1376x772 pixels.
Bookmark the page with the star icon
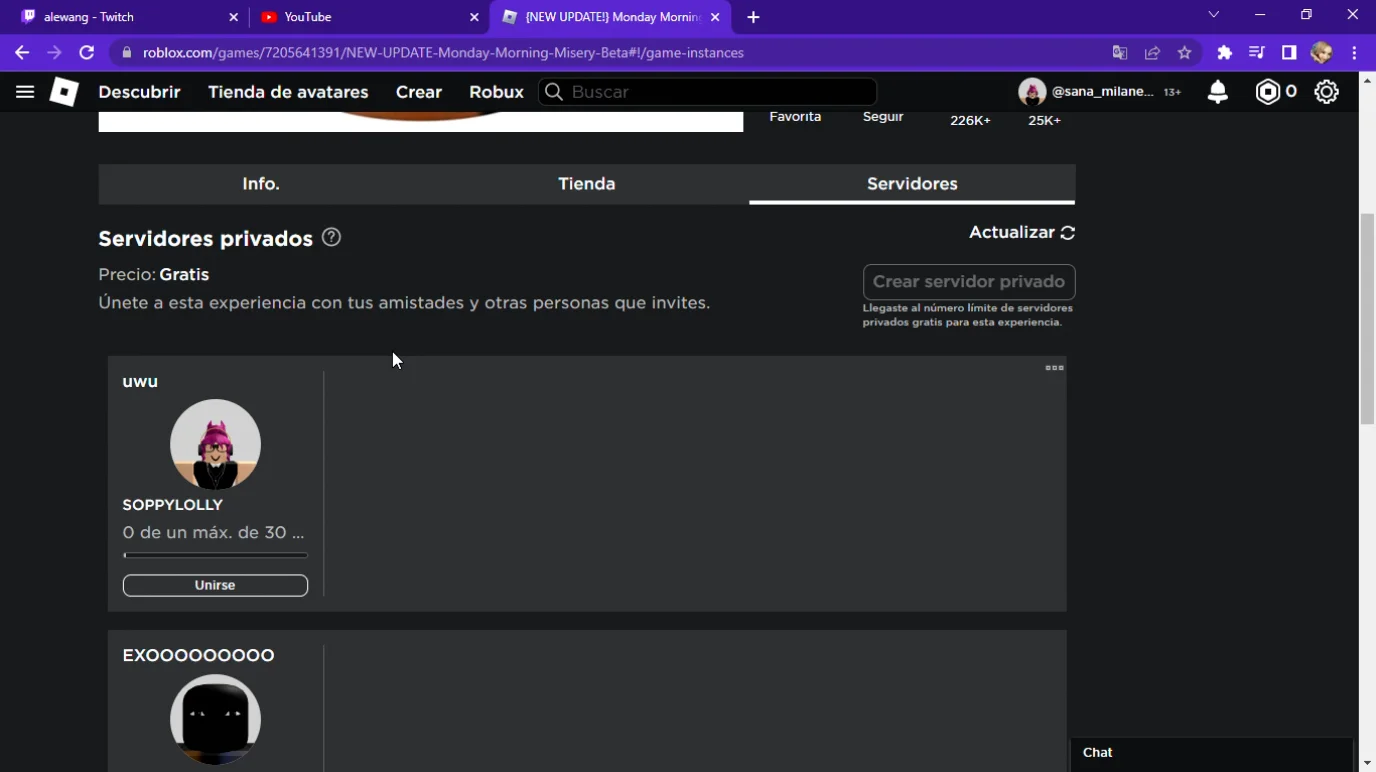click(1185, 53)
